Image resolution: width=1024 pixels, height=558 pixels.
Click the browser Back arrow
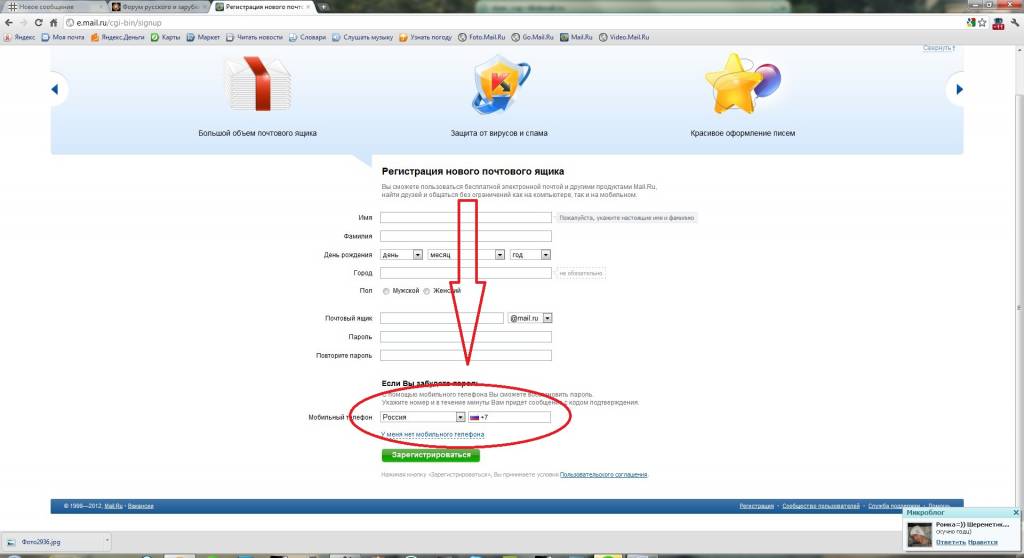pos(8,23)
